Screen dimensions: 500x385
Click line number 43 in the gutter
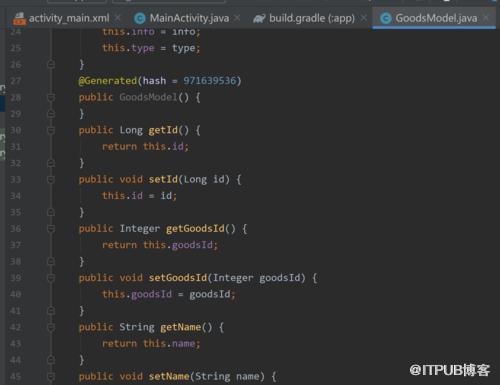click(x=15, y=344)
